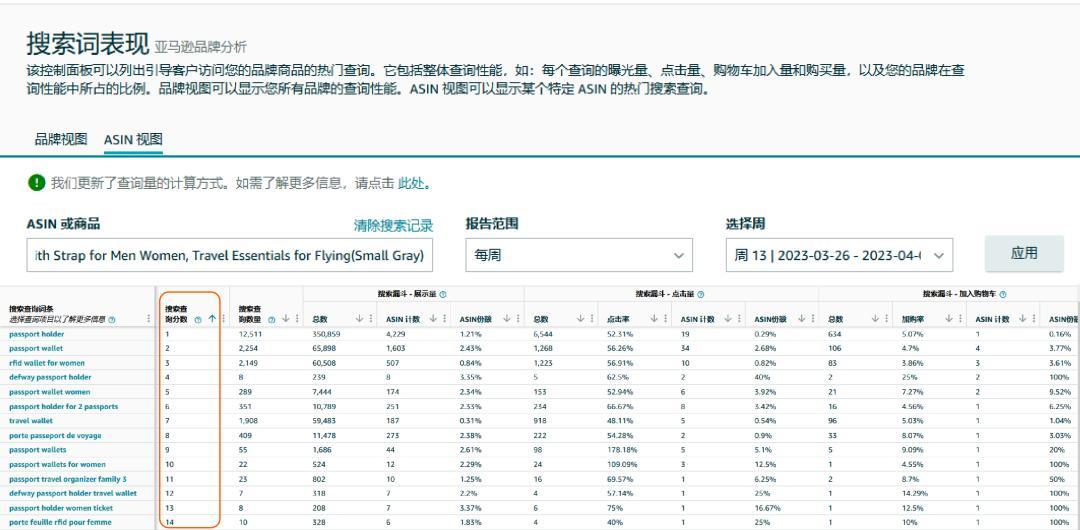Open column menu for 点击率
The height and width of the screenshot is (530, 1080).
[665, 318]
